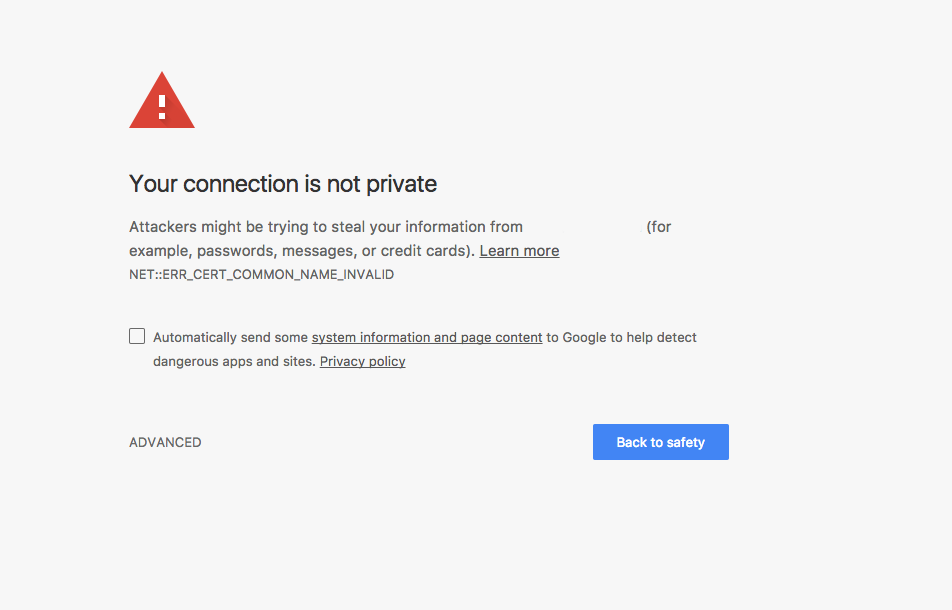Click the 'Attackers might be trying' sentence

tap(325, 227)
